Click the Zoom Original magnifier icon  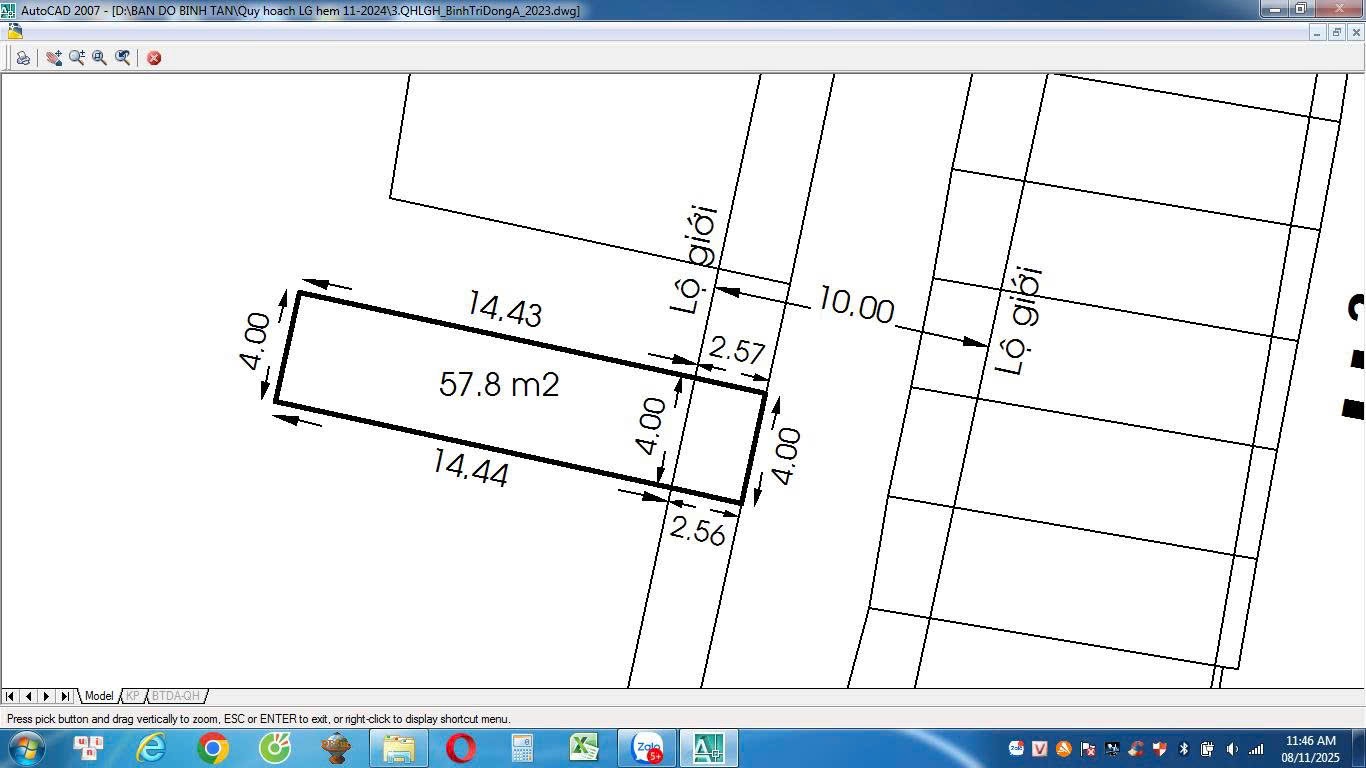[123, 58]
